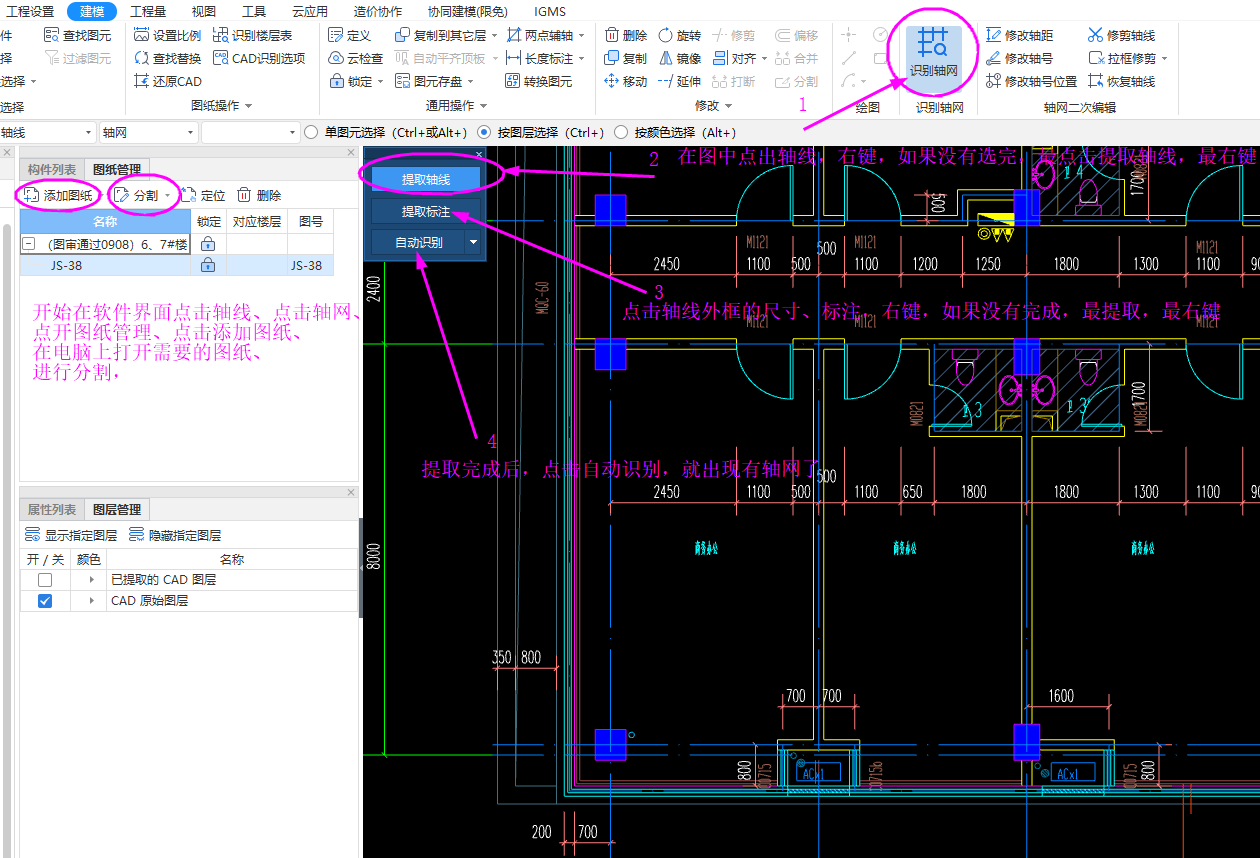Click the 识别轴网 recognize grid button
This screenshot has width=1260, height=858.
click(x=933, y=55)
